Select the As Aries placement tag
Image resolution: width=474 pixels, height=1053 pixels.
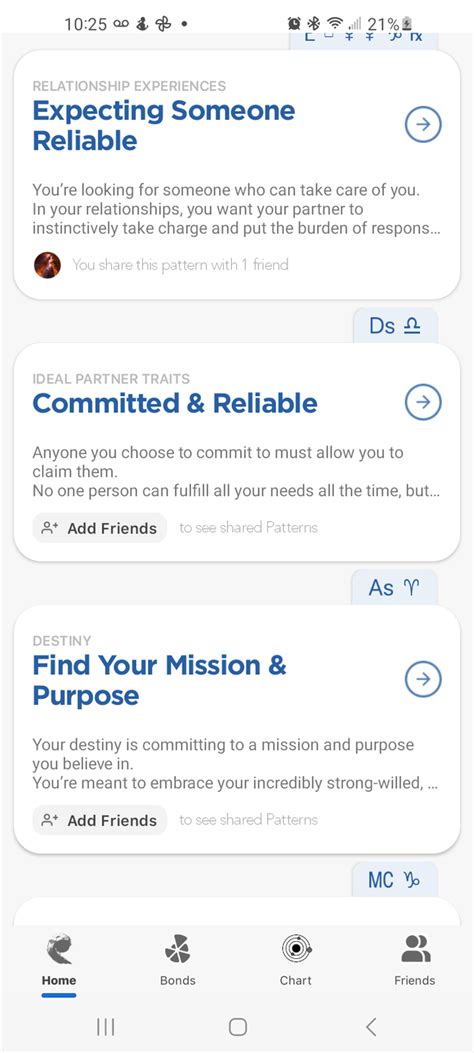[x=395, y=588]
